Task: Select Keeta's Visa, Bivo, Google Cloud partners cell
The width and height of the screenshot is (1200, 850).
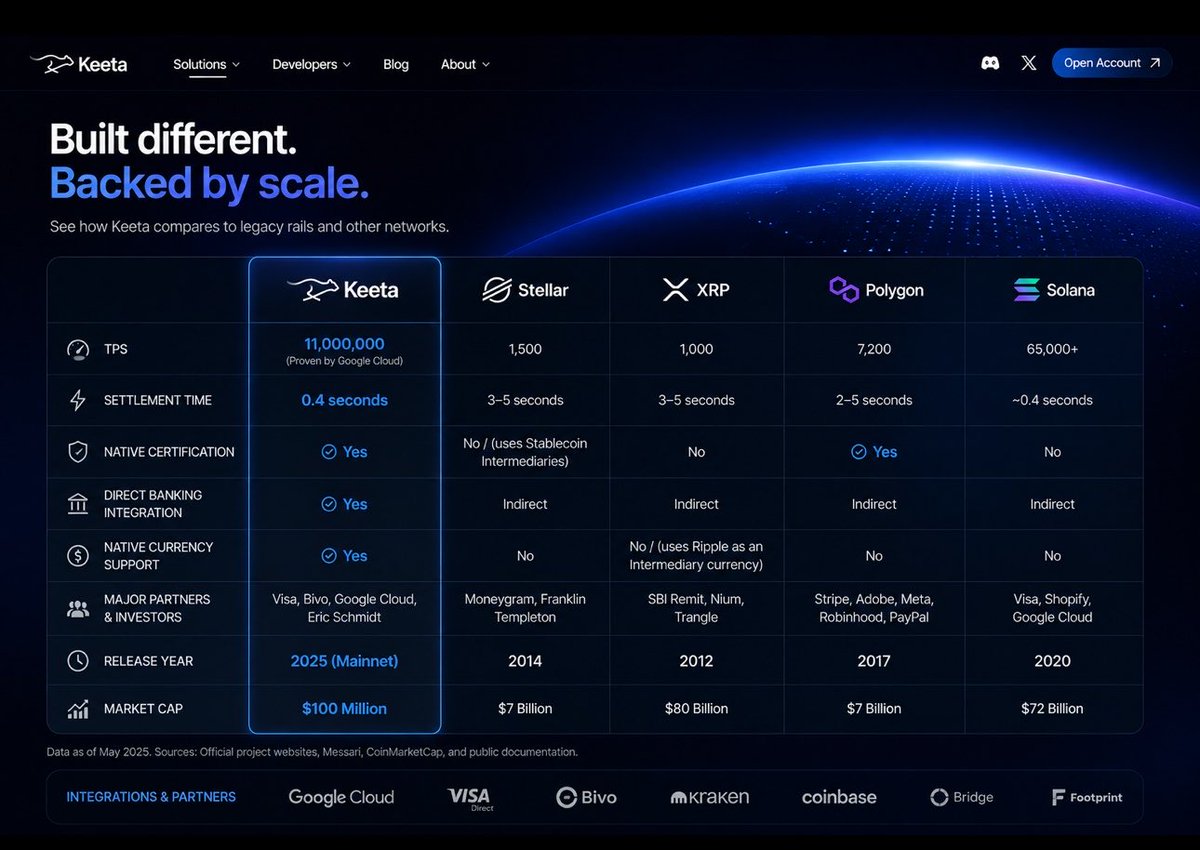Action: [344, 608]
